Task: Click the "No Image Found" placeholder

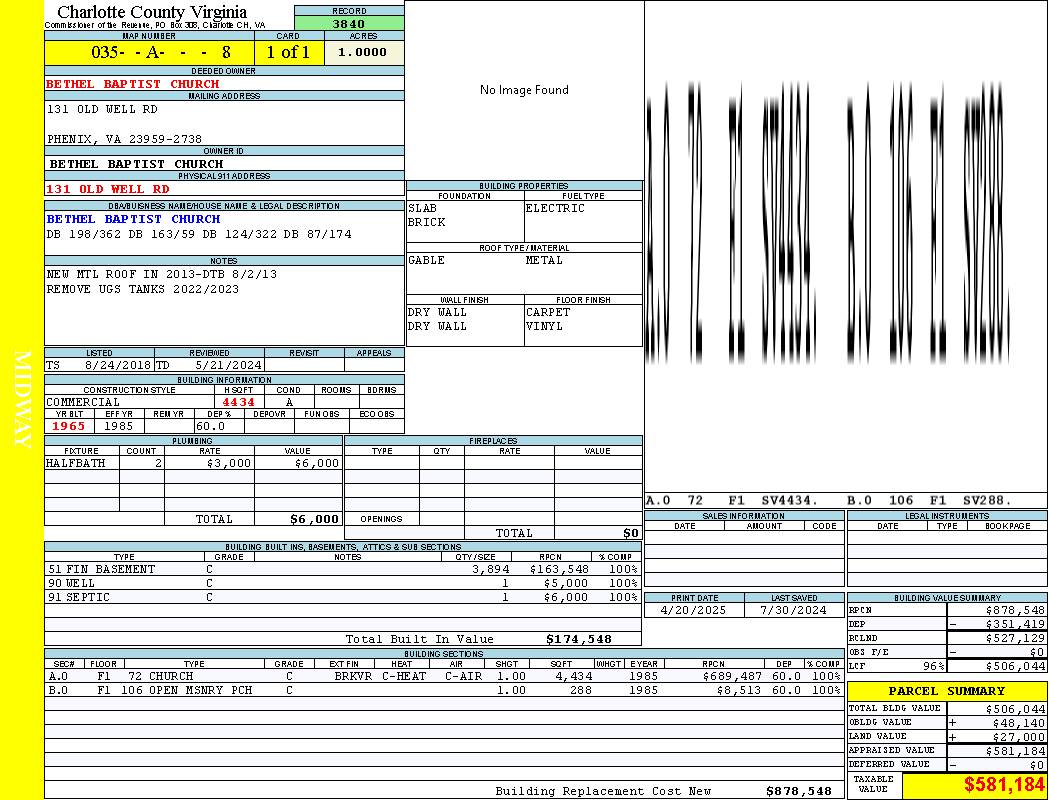Action: (x=524, y=90)
